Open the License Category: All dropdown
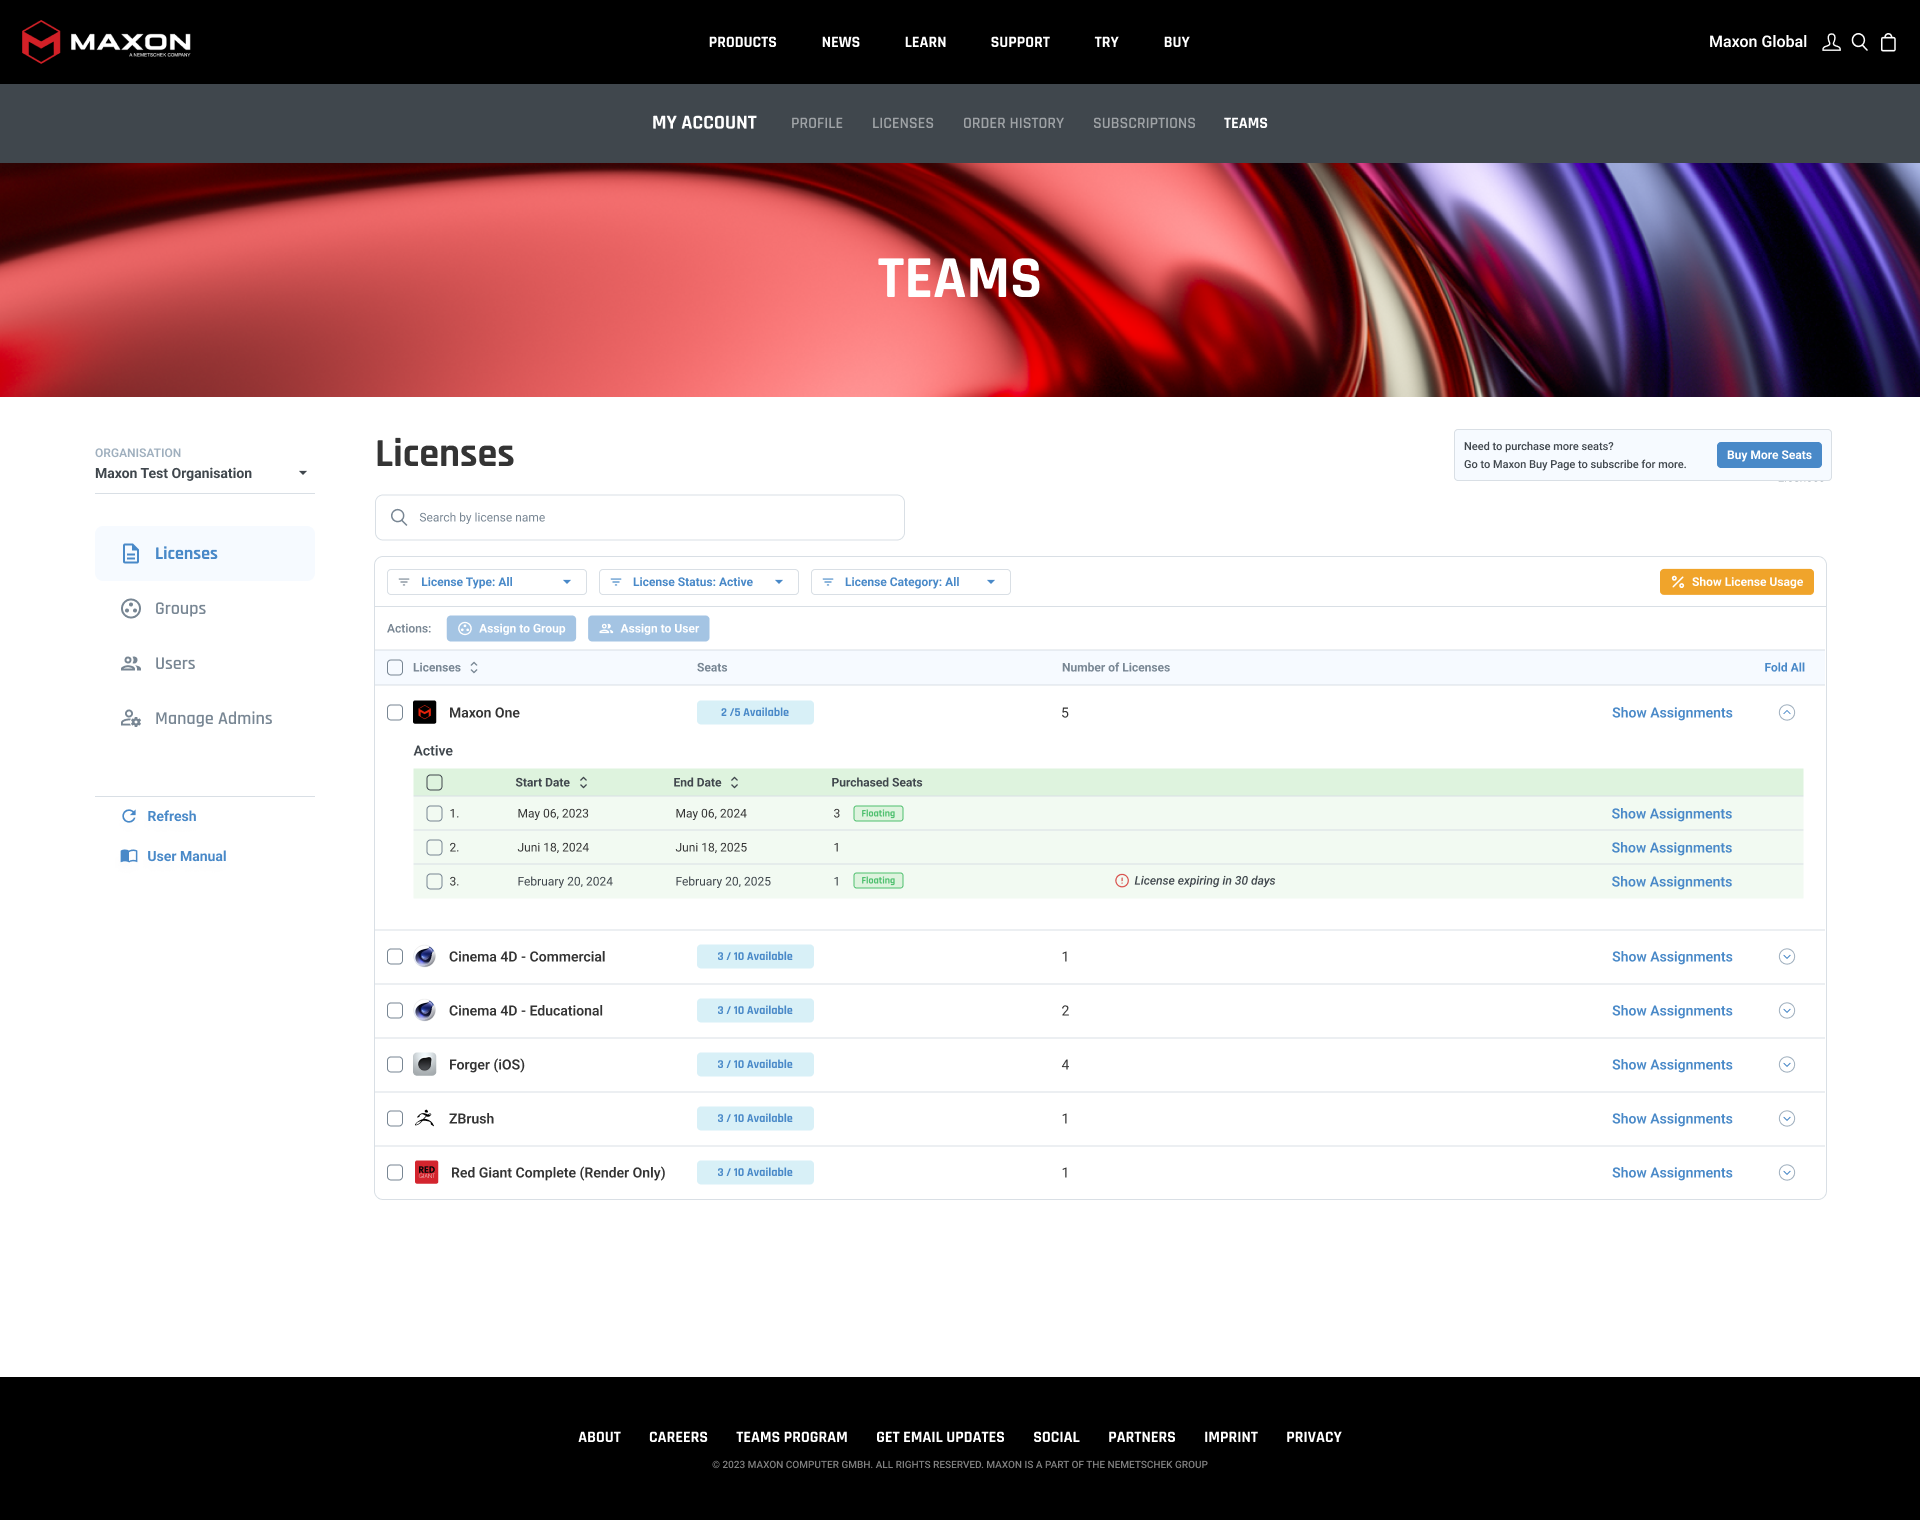The image size is (1920, 1520). (911, 582)
